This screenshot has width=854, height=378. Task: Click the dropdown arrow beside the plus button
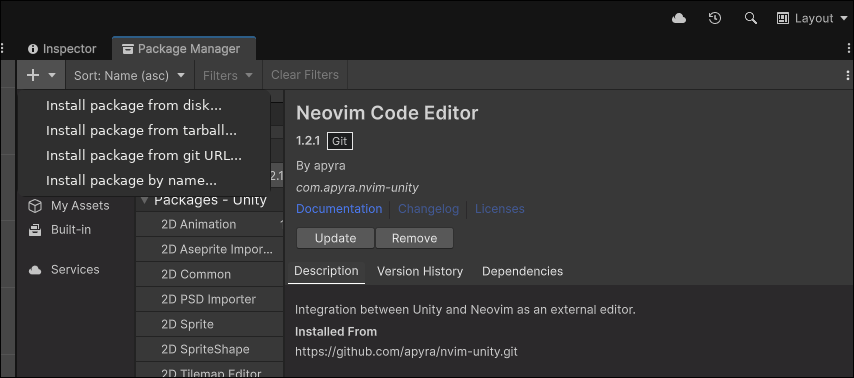pos(52,75)
